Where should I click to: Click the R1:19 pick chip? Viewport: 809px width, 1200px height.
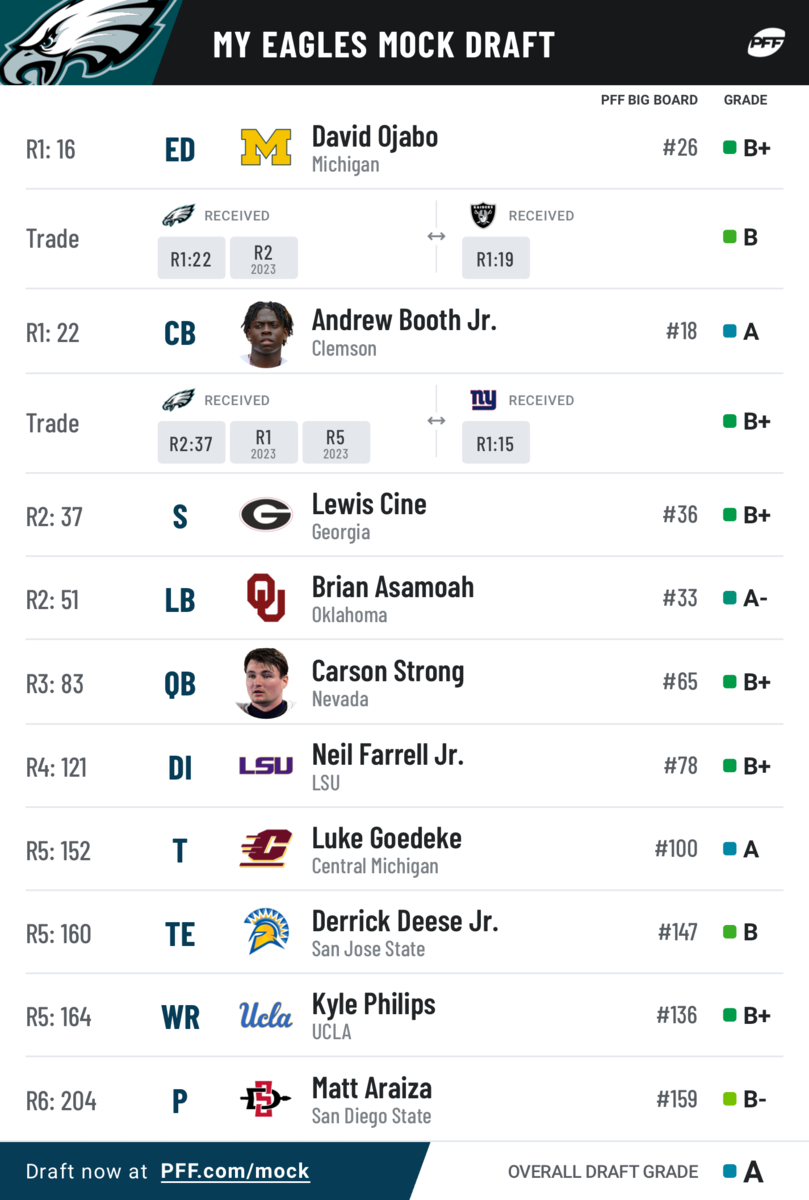pyautogui.click(x=496, y=258)
